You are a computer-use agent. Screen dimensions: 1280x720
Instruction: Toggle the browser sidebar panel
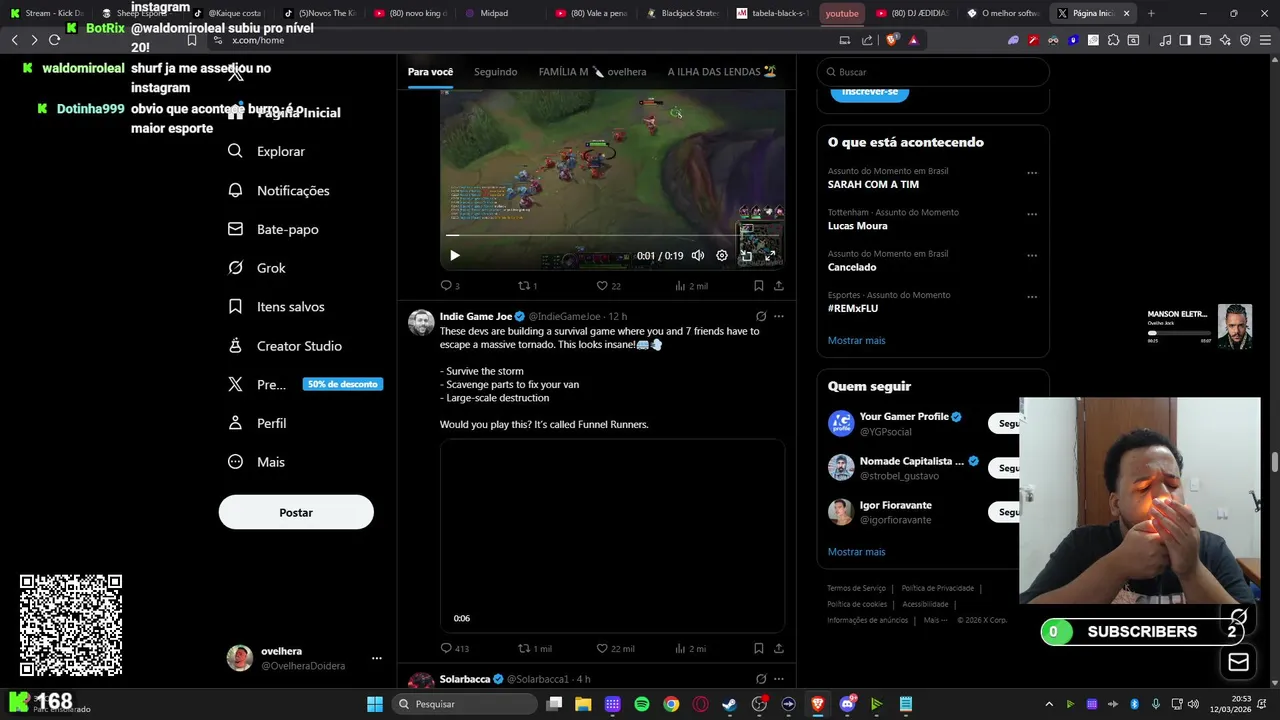point(1185,40)
